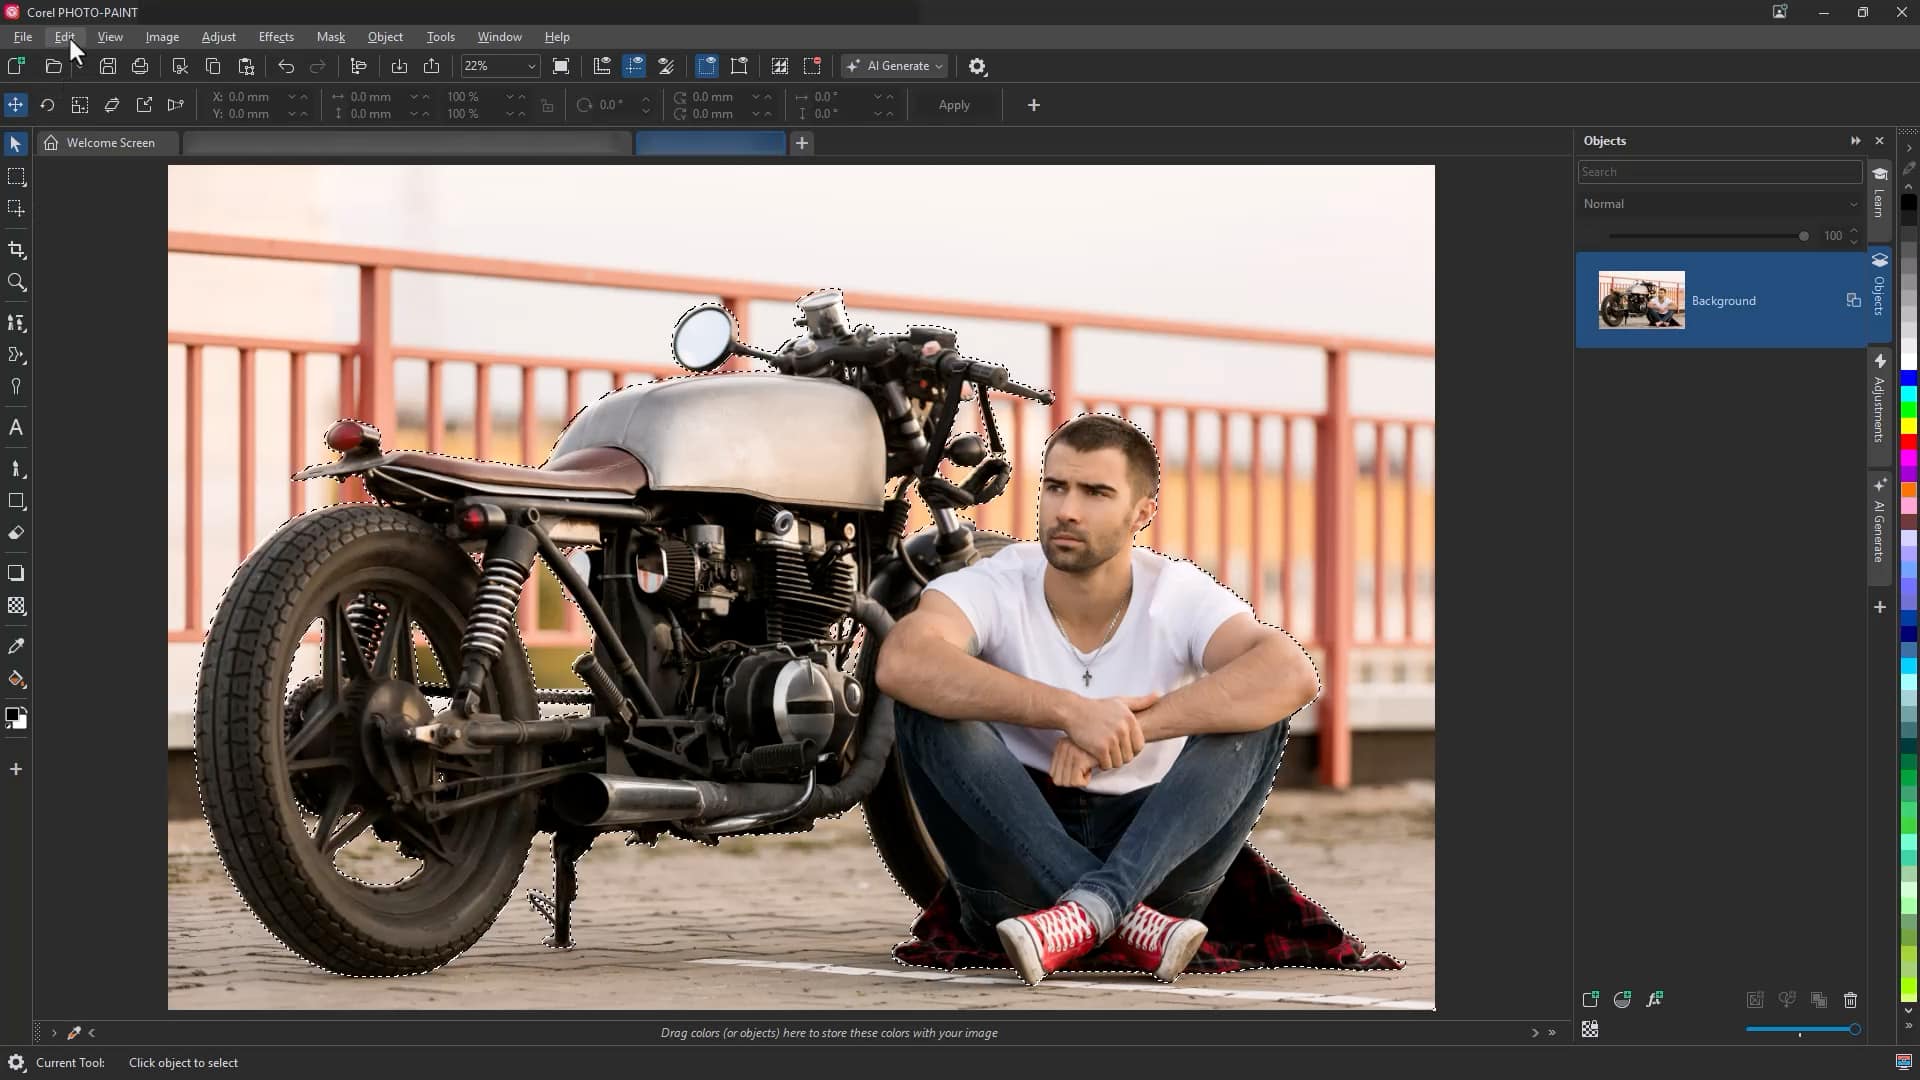Select the Rectangle Mask tool
This screenshot has width=1920, height=1080.
[x=16, y=177]
